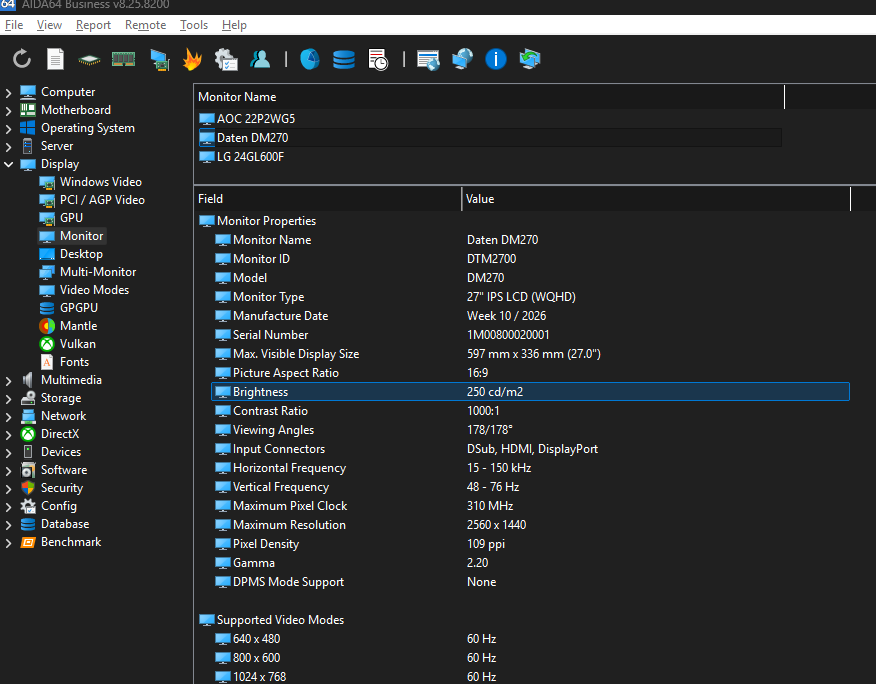
Task: Click the flame stability test icon
Action: 192,60
